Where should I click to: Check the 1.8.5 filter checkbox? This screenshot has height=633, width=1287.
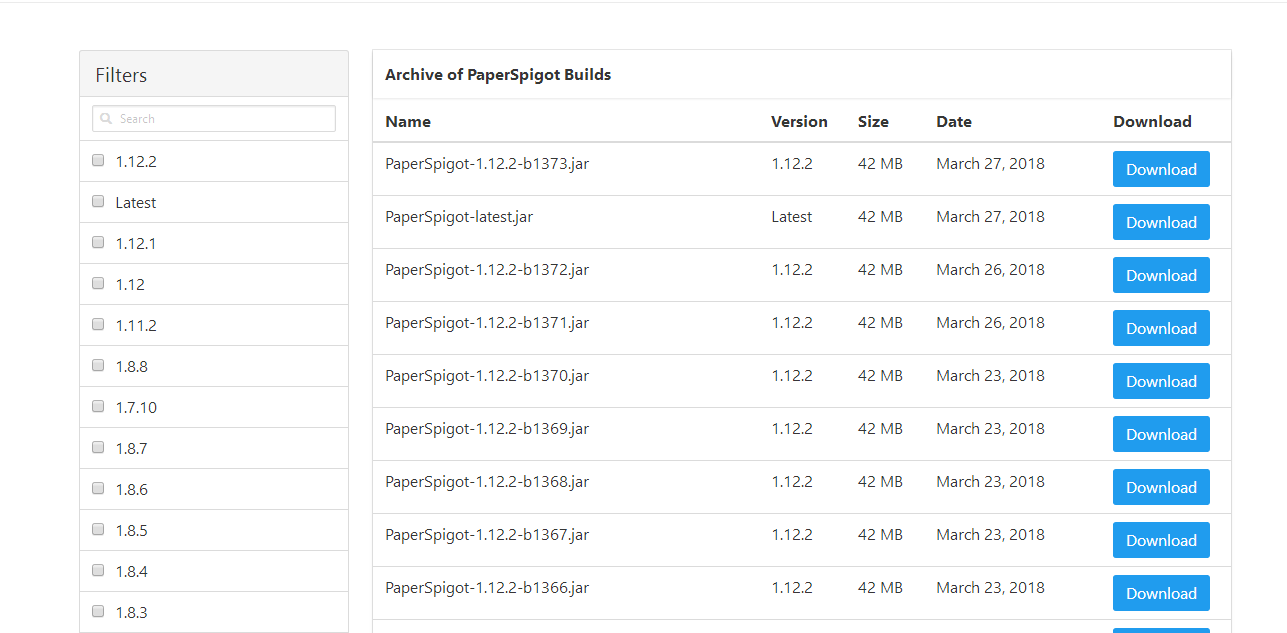(98, 529)
